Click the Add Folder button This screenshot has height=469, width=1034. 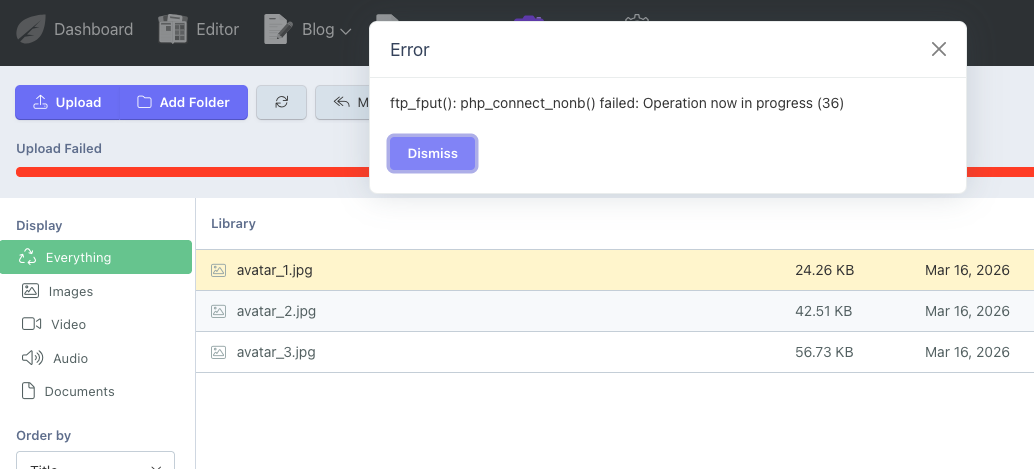click(183, 102)
